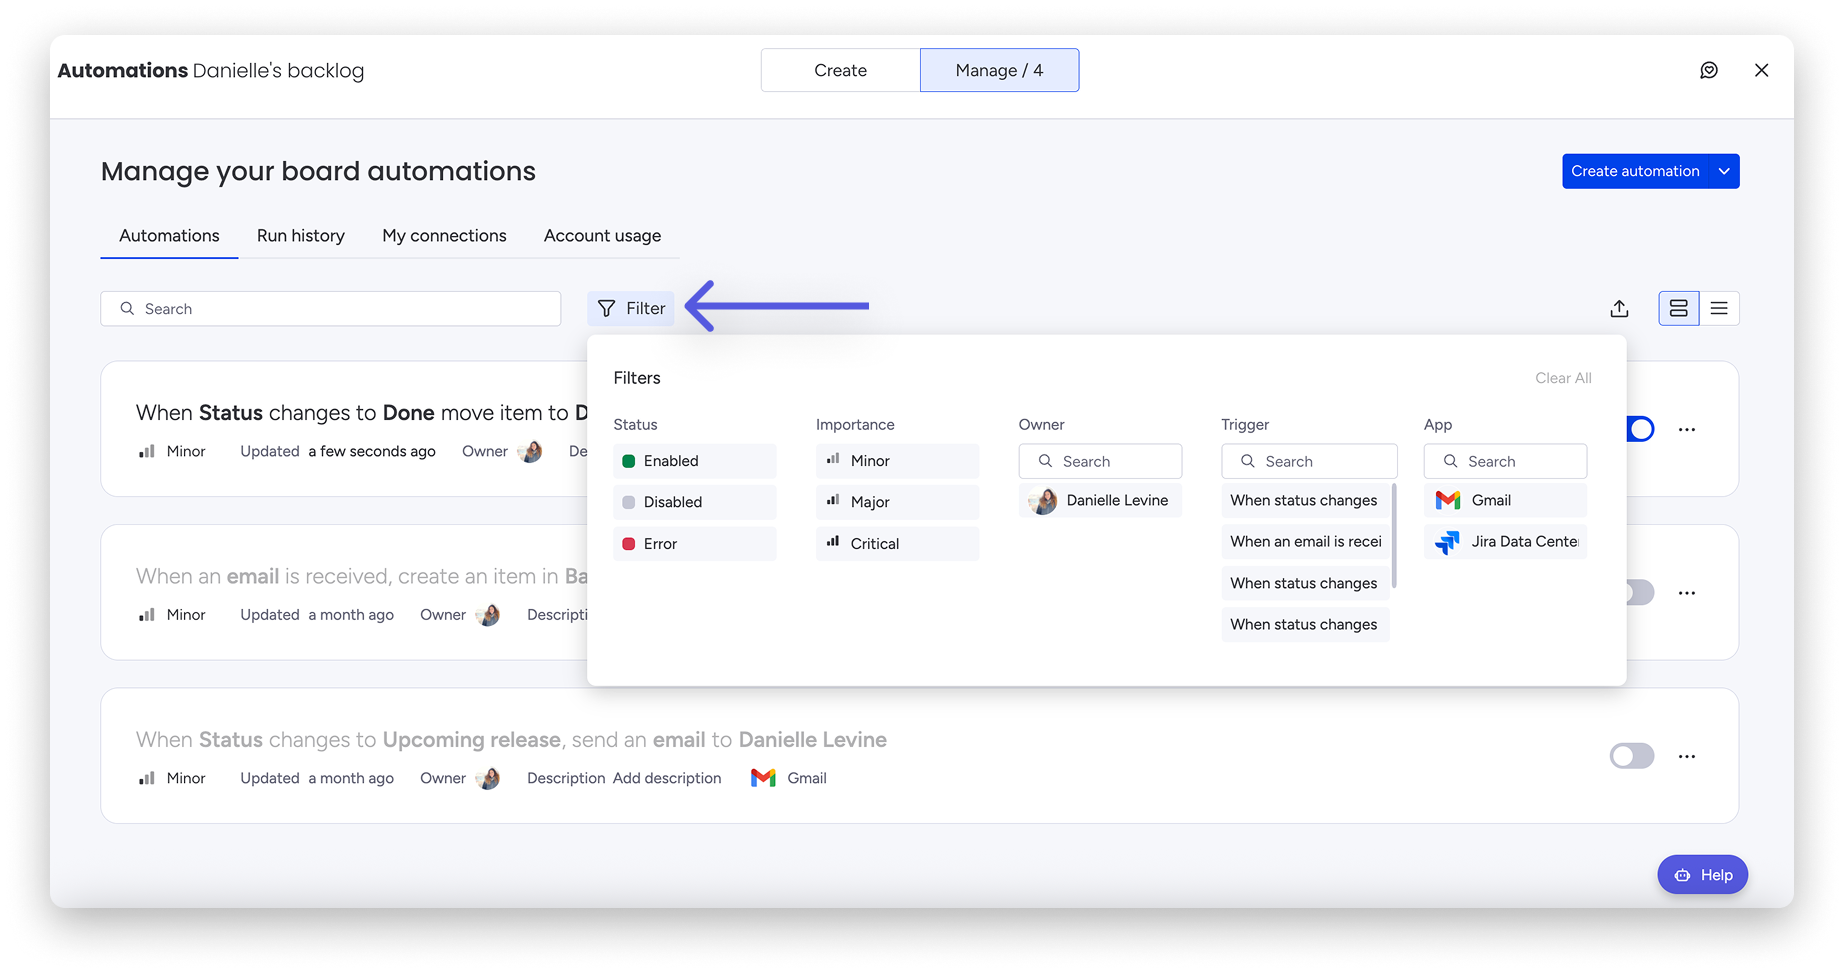Toggle the email received automation switch
The image size is (1844, 973).
[1640, 592]
